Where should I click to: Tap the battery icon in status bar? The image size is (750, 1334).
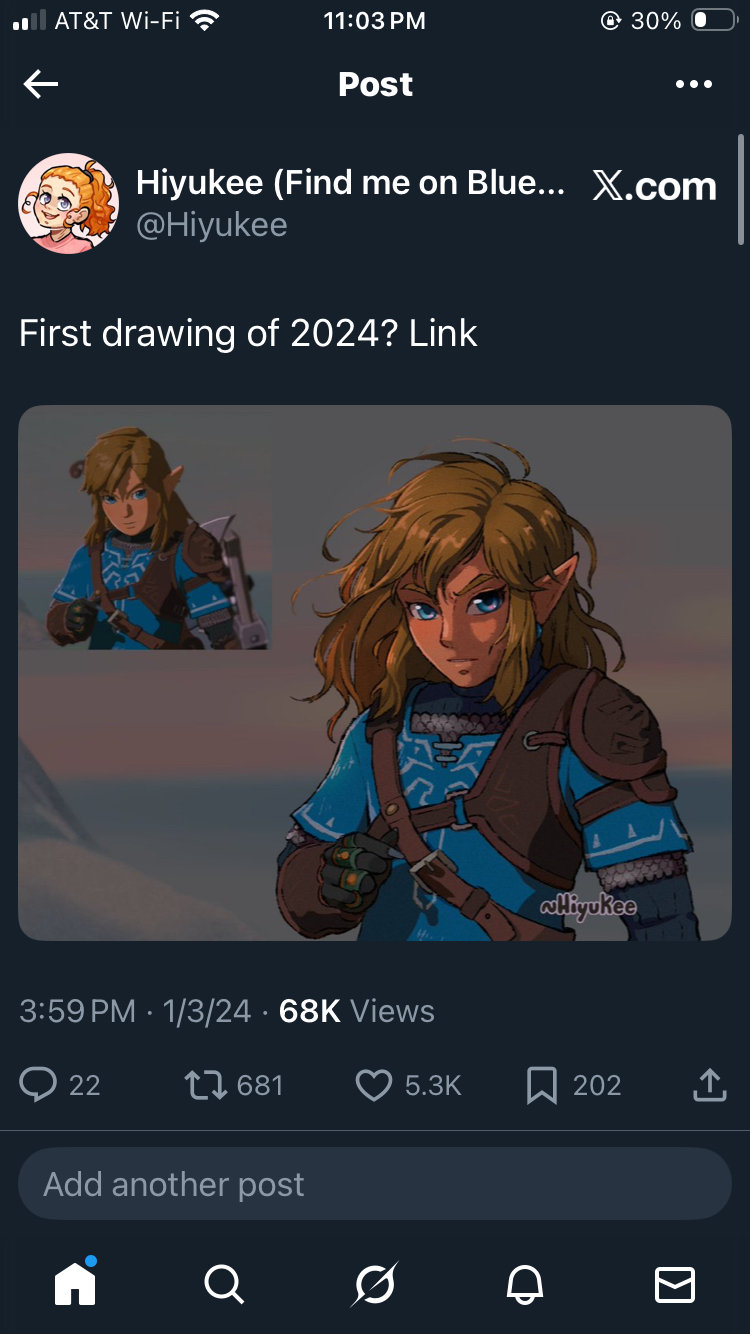713,20
